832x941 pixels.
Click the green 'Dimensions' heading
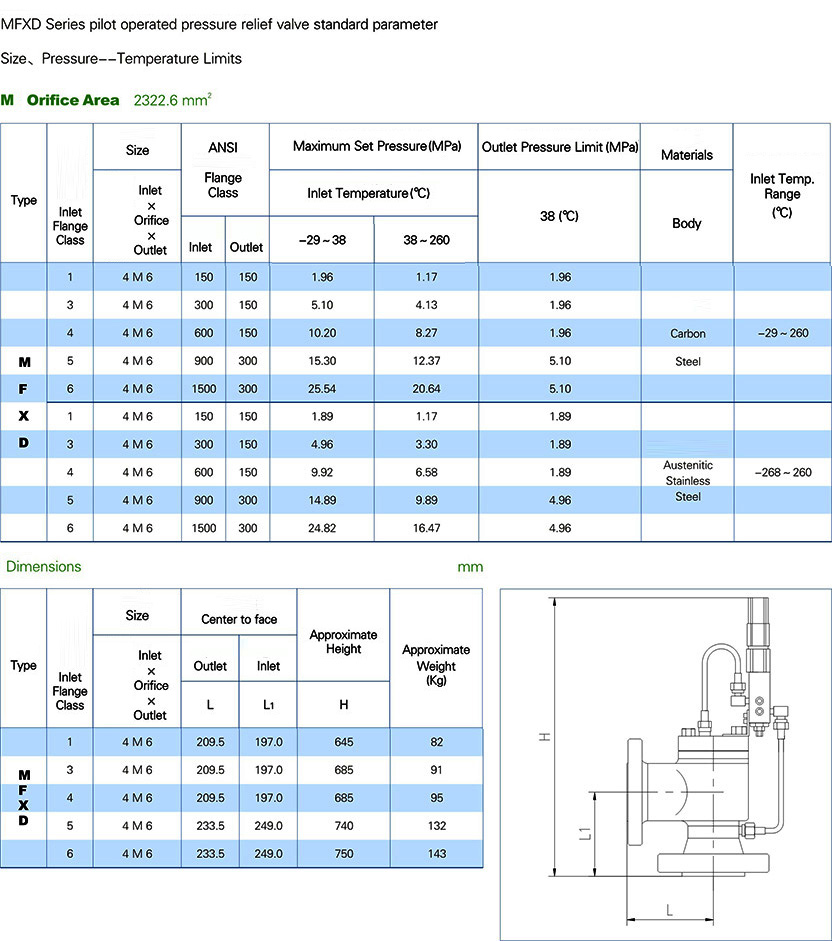(43, 567)
